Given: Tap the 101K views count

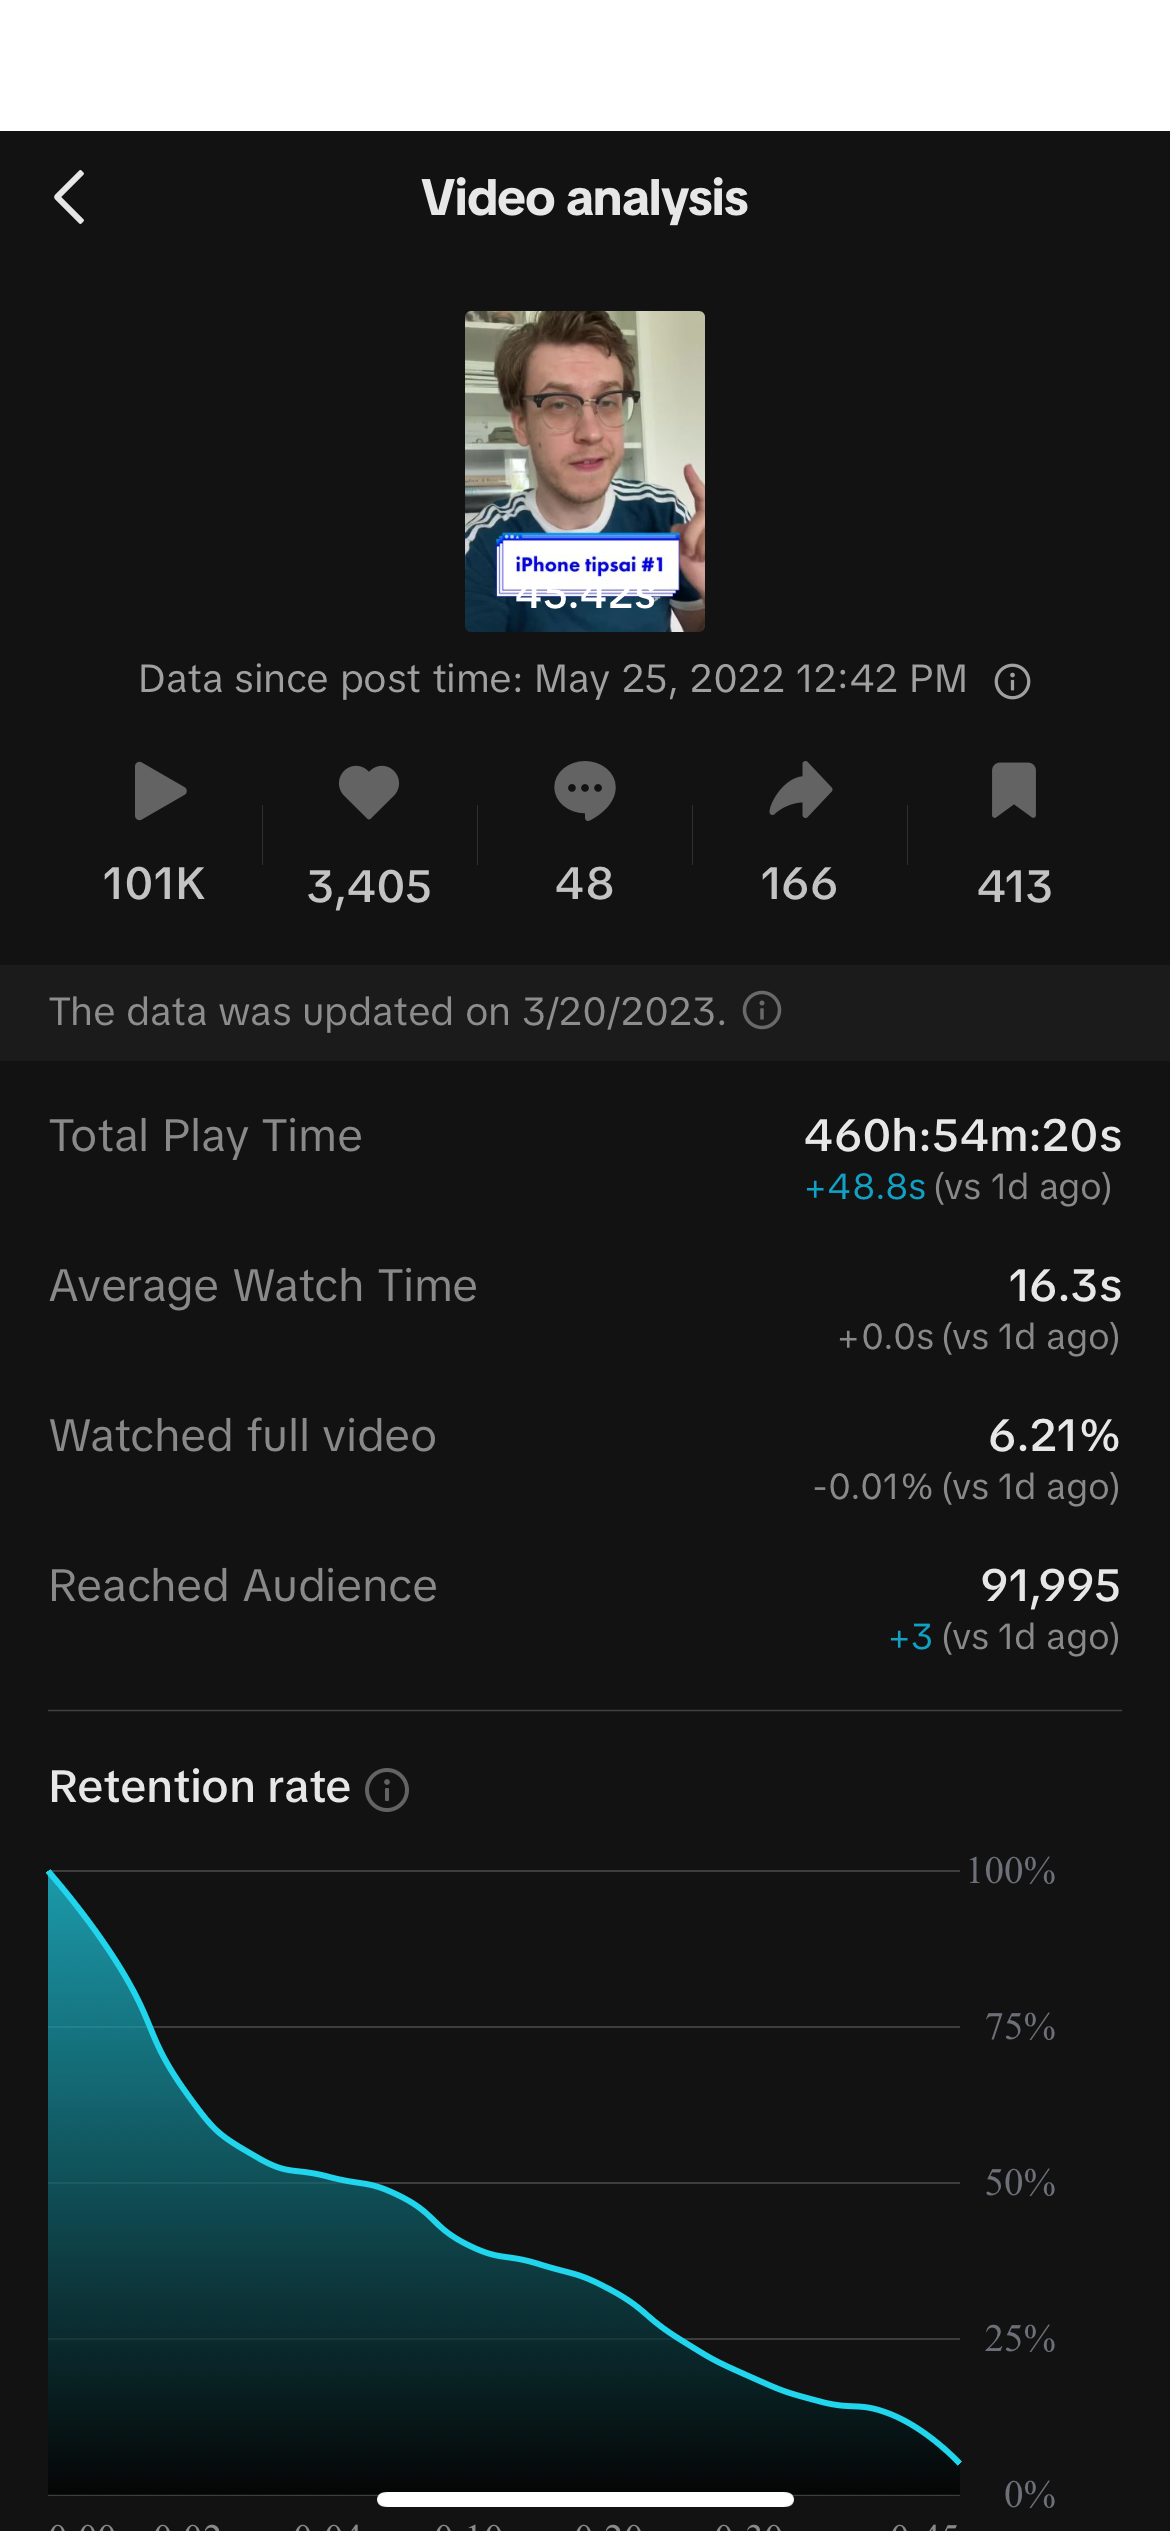Looking at the screenshot, I should click(x=154, y=885).
